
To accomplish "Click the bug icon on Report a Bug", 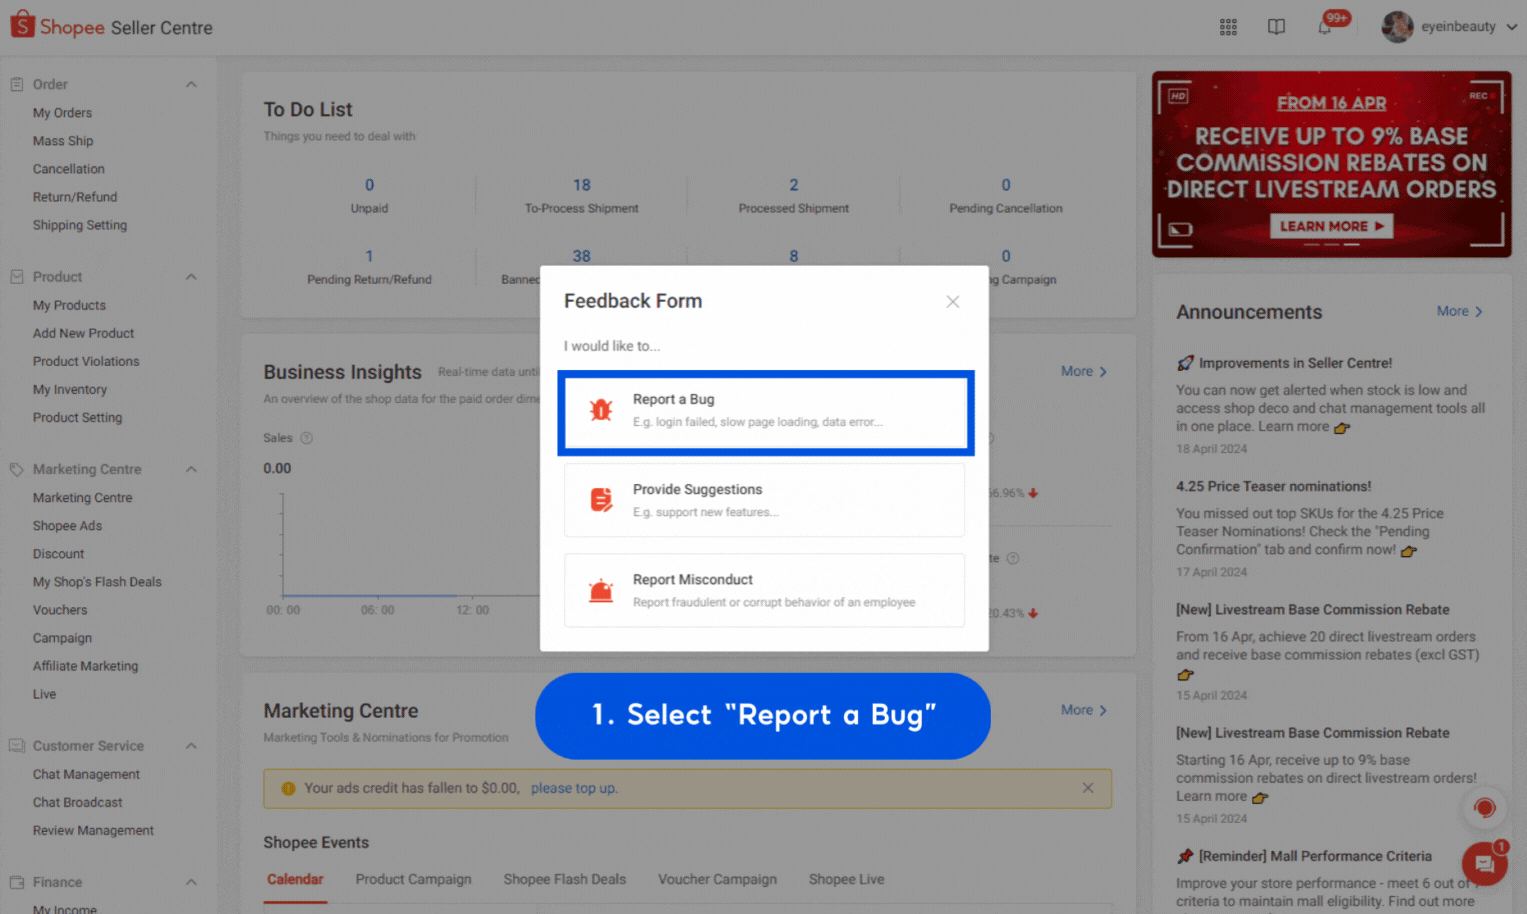I will pyautogui.click(x=600, y=409).
